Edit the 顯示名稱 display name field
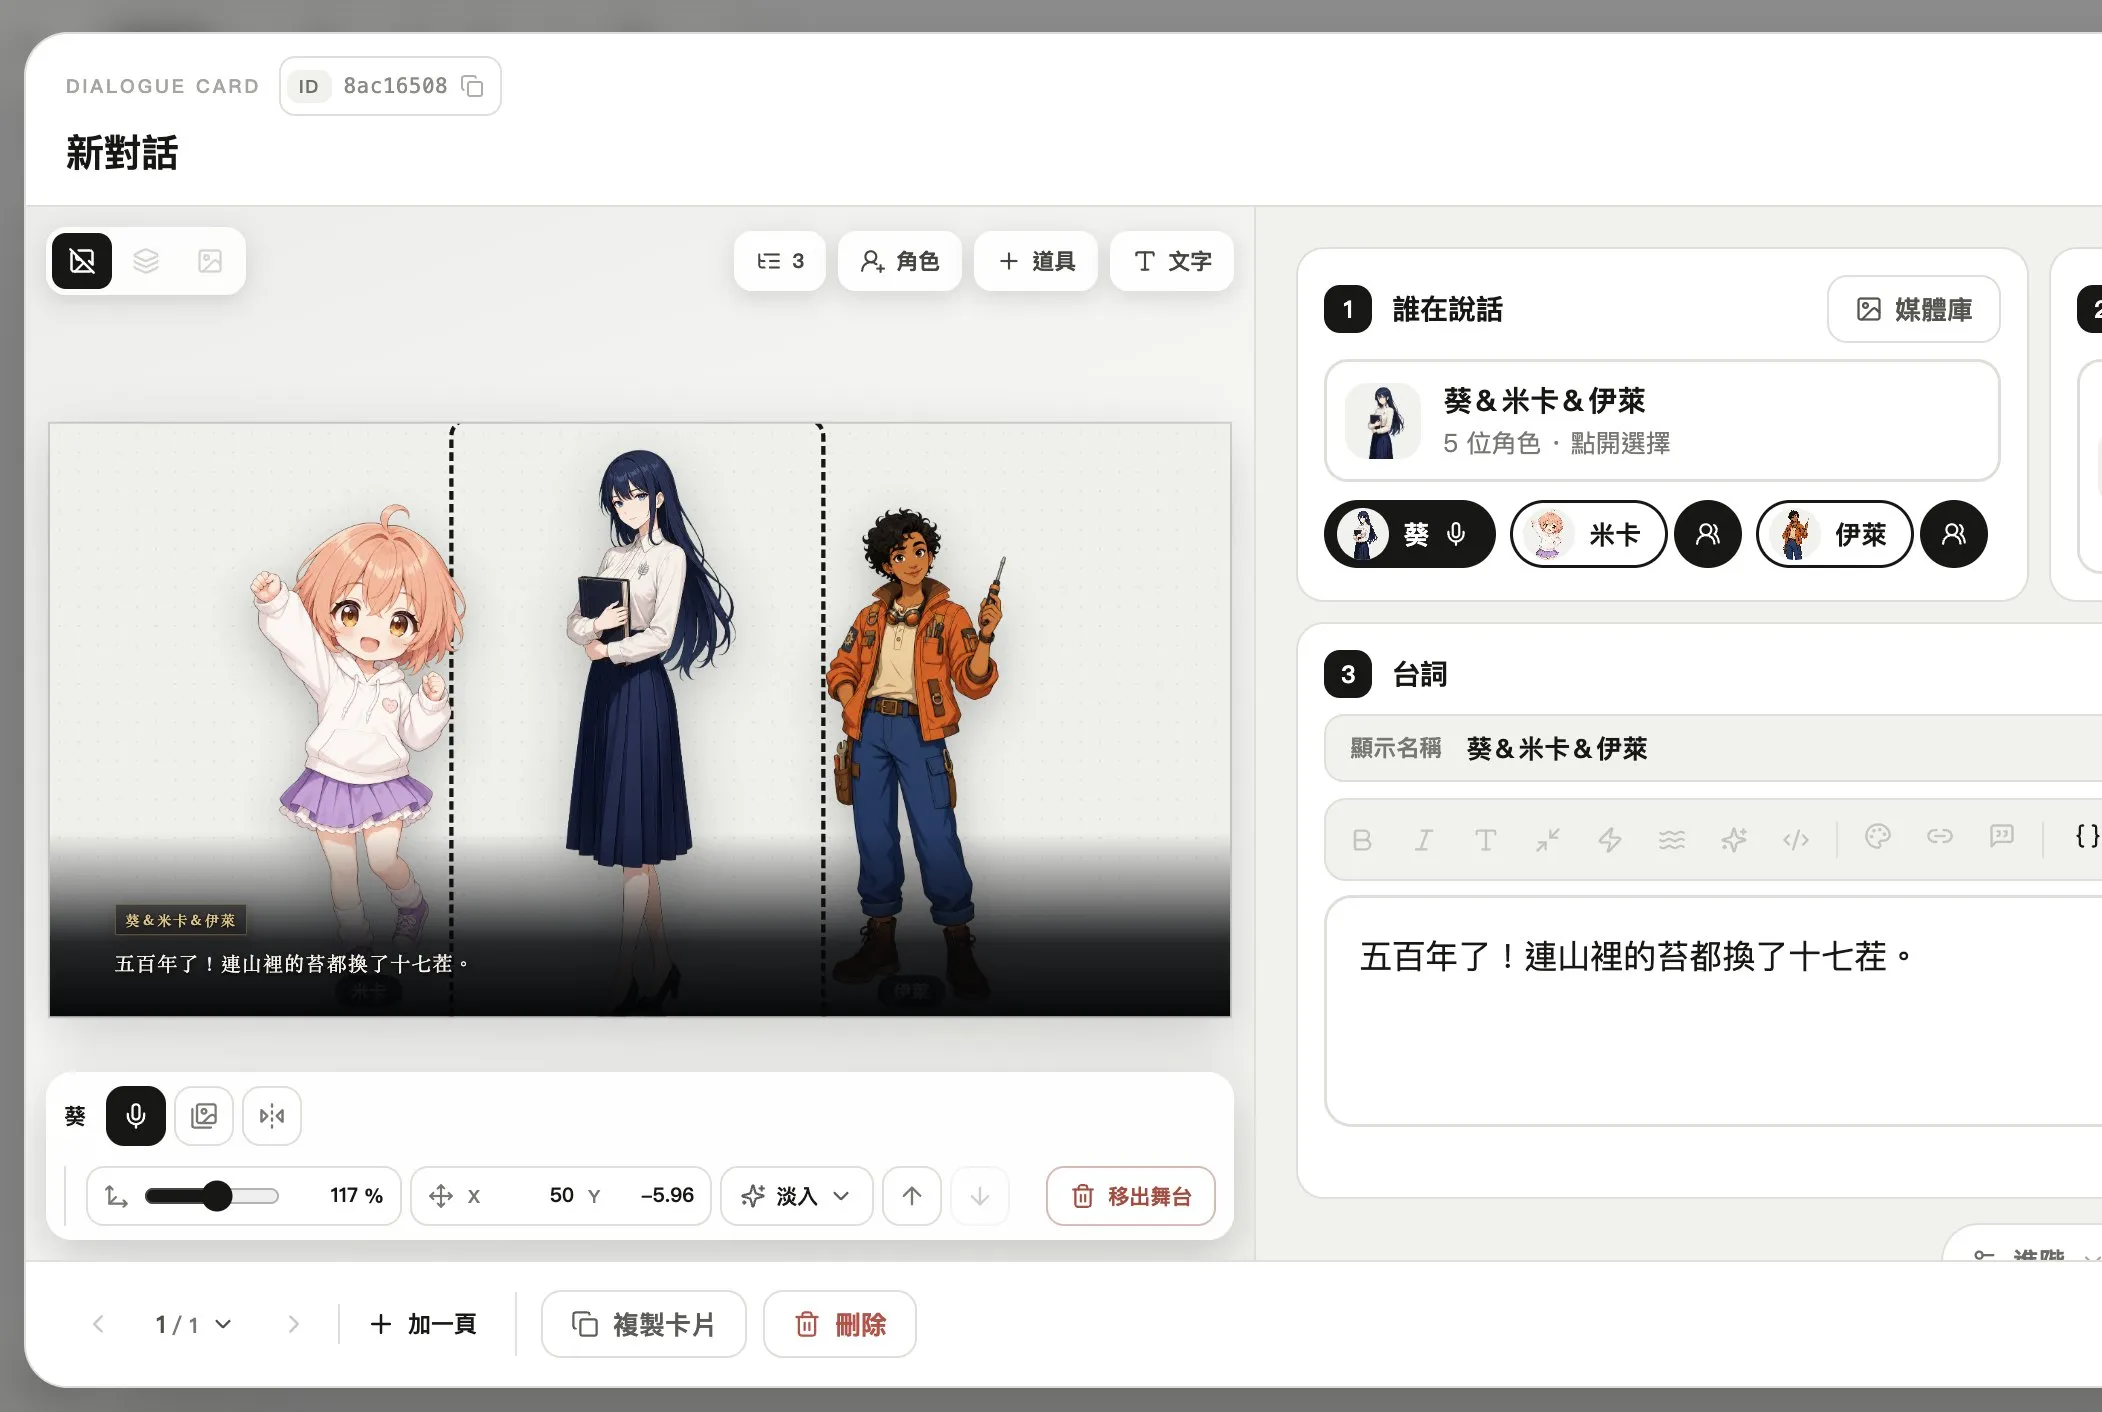The width and height of the screenshot is (2102, 1412). coord(1713,748)
